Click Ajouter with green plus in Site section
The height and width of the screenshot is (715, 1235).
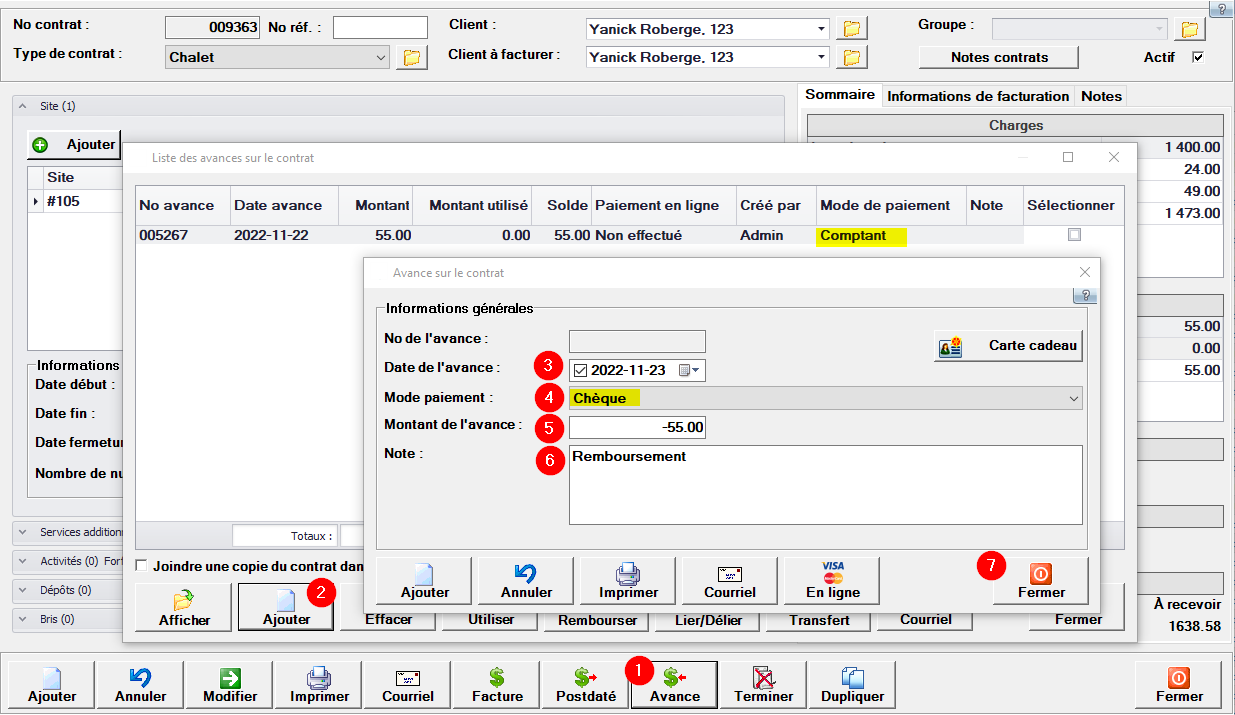74,144
